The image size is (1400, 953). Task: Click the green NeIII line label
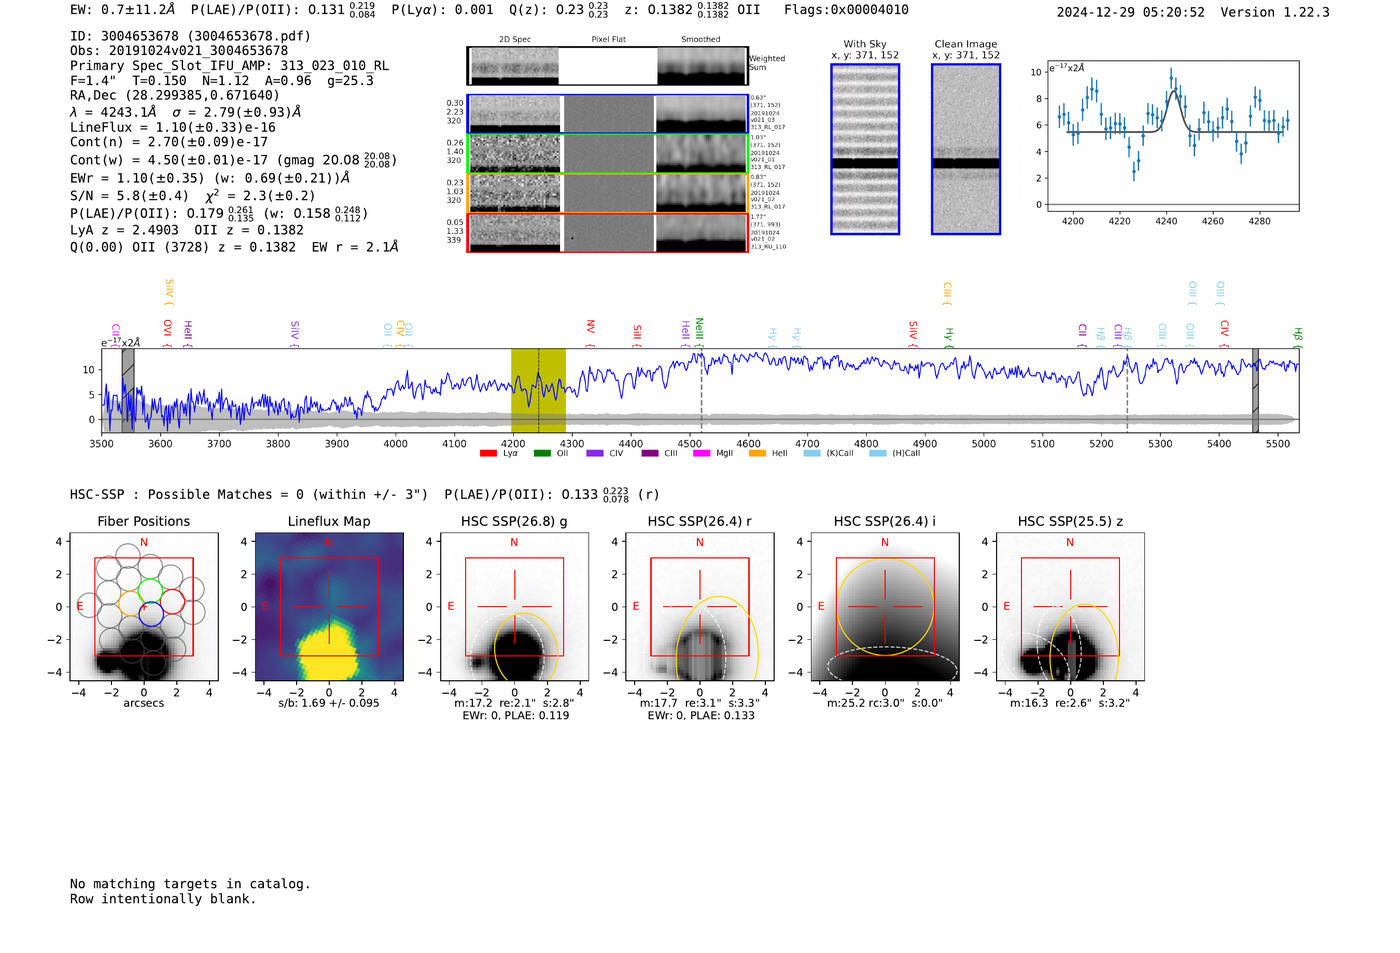point(700,332)
